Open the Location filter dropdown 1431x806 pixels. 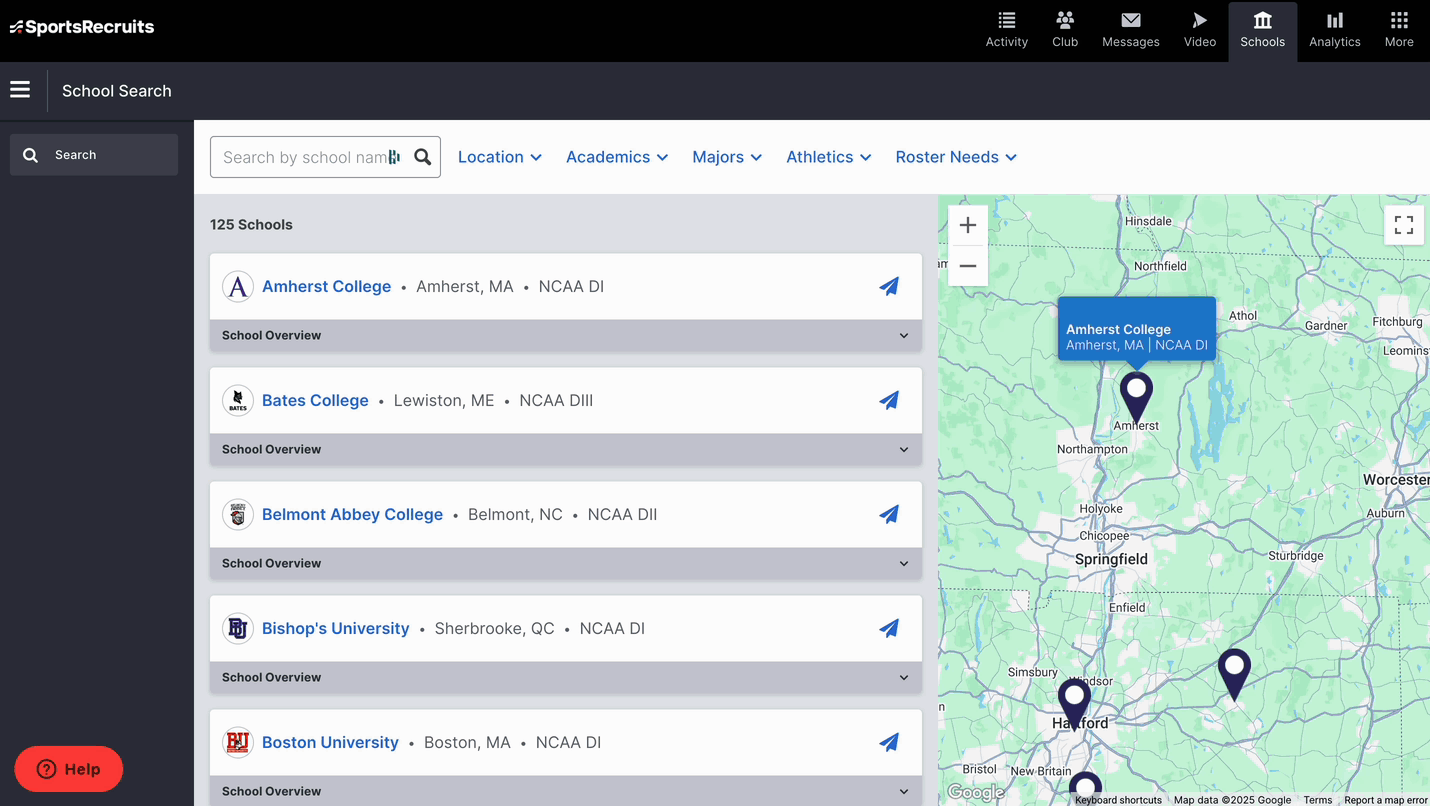[x=500, y=157]
